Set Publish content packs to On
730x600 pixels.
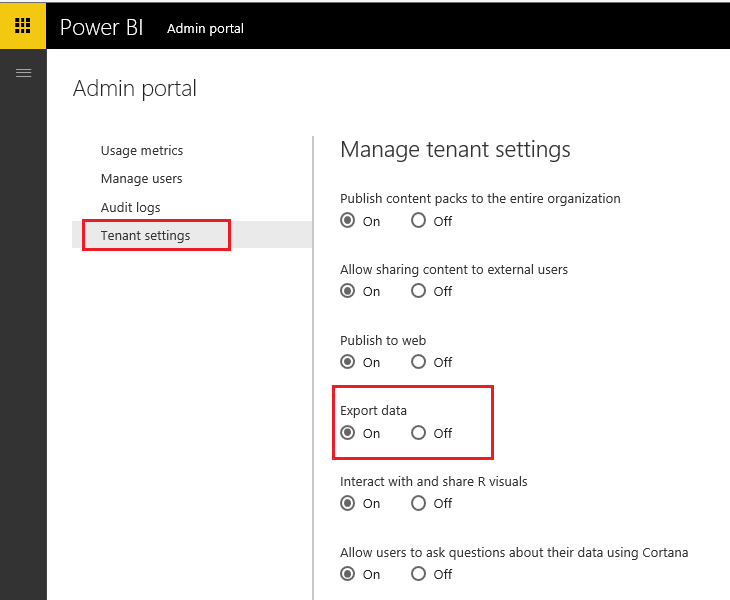click(347, 220)
